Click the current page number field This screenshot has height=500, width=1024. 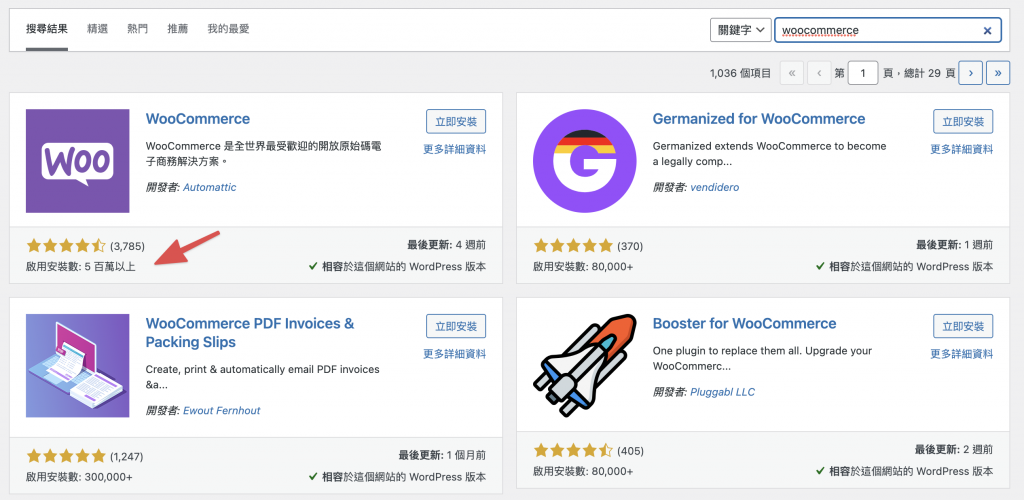pos(863,73)
